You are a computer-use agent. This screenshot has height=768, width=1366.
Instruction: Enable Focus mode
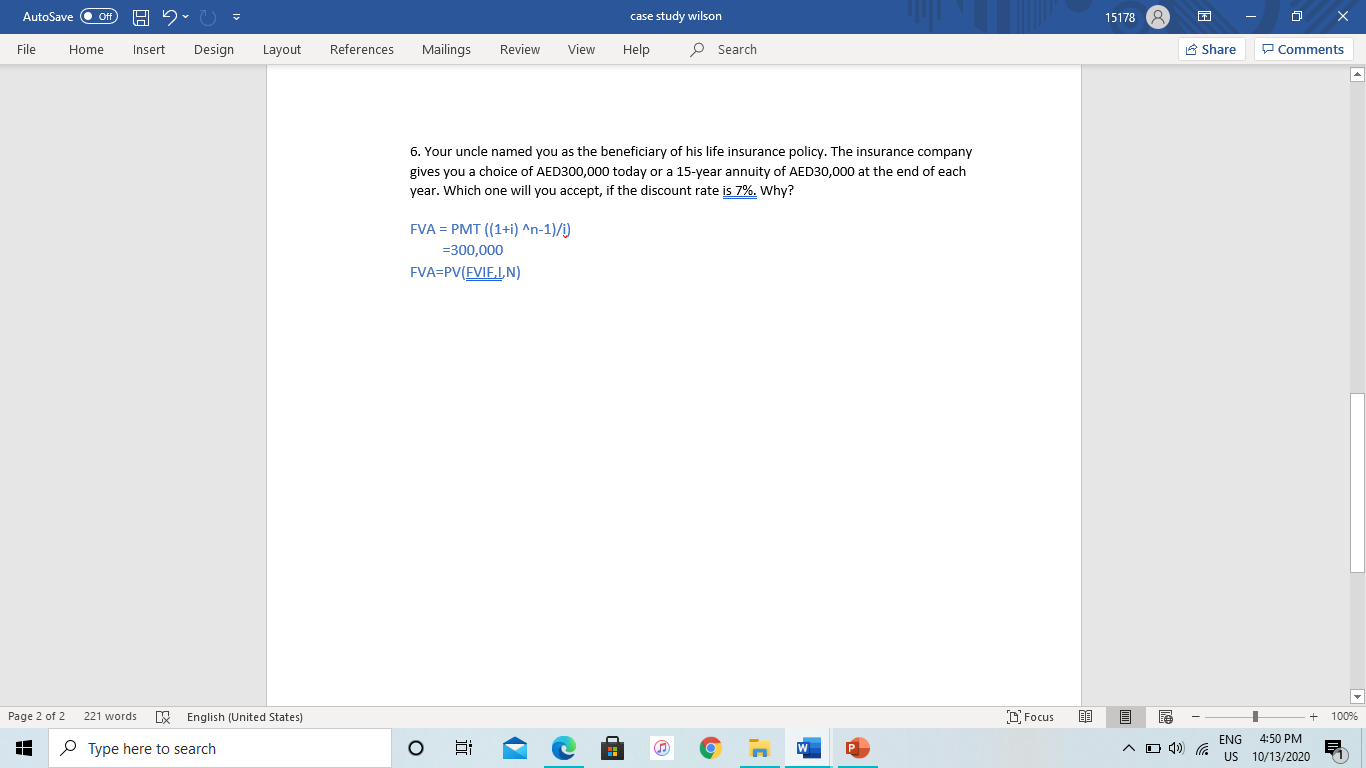(x=1031, y=716)
